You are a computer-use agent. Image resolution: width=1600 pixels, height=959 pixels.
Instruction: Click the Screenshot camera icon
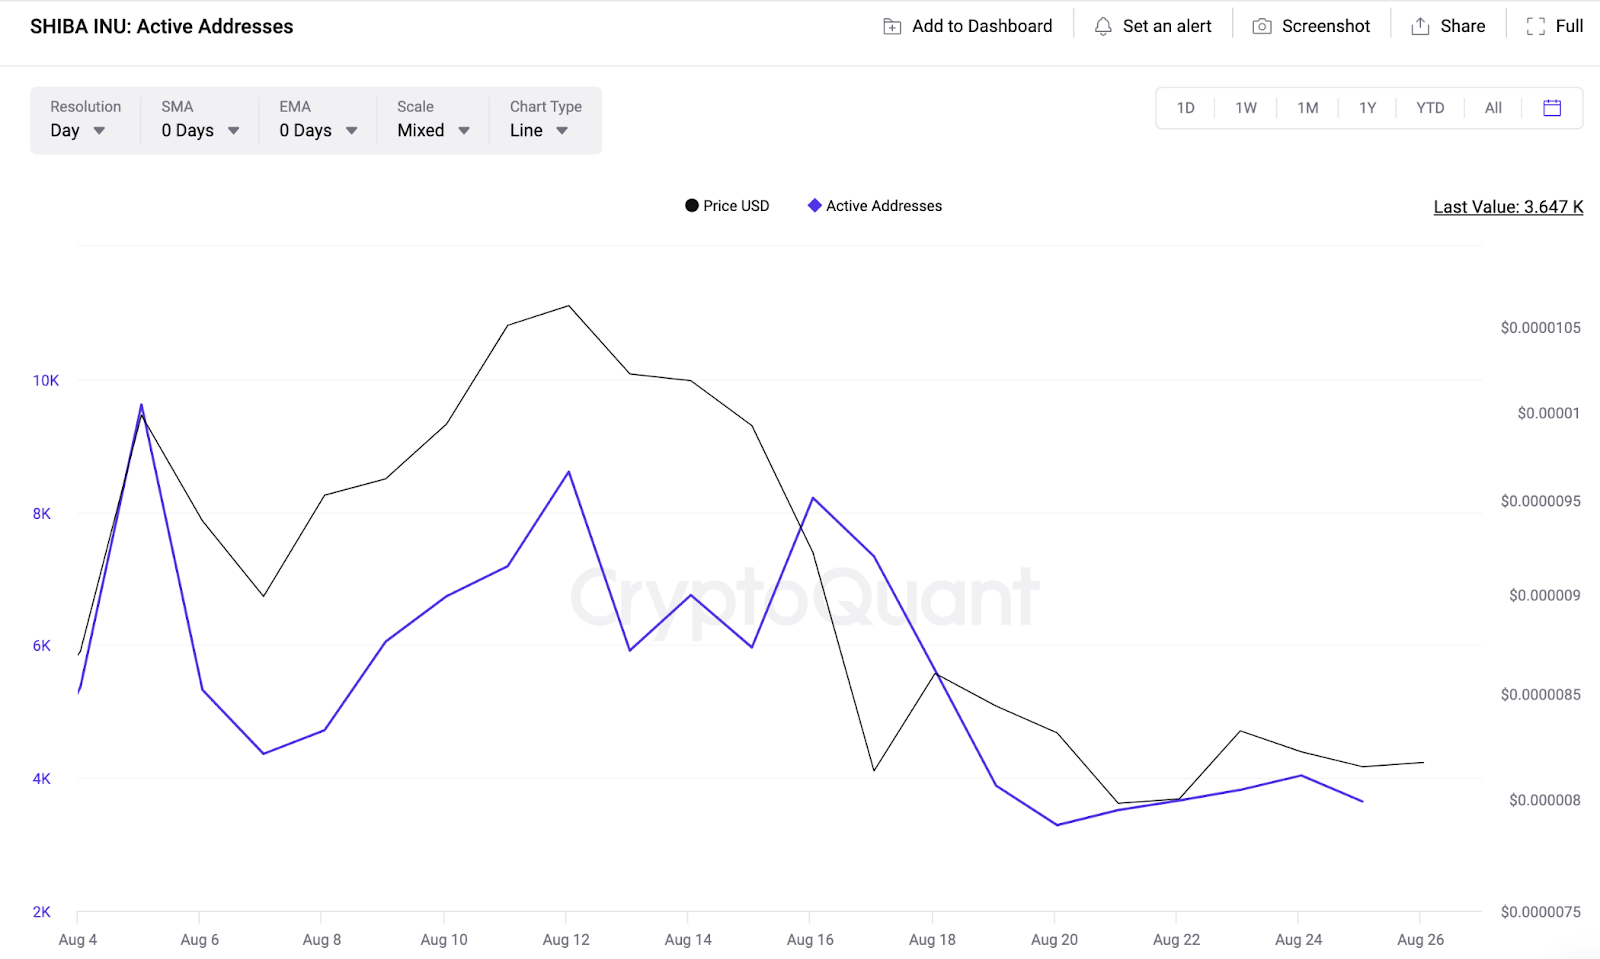(x=1262, y=27)
